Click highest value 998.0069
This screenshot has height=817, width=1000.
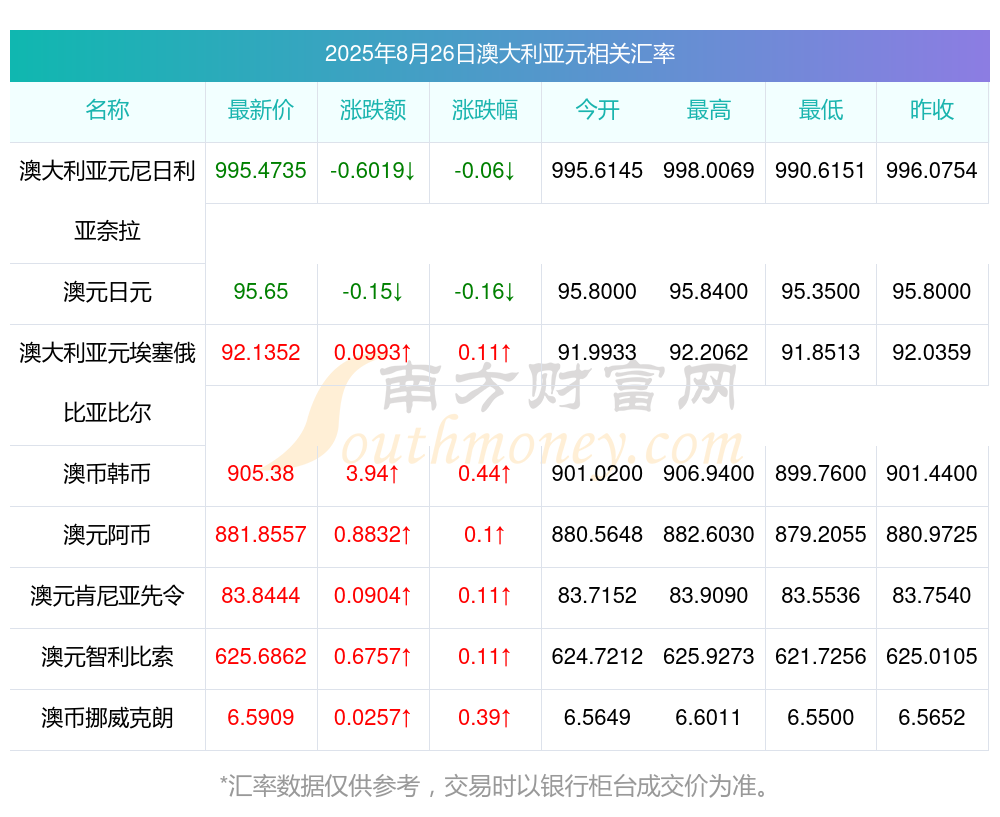click(x=709, y=171)
